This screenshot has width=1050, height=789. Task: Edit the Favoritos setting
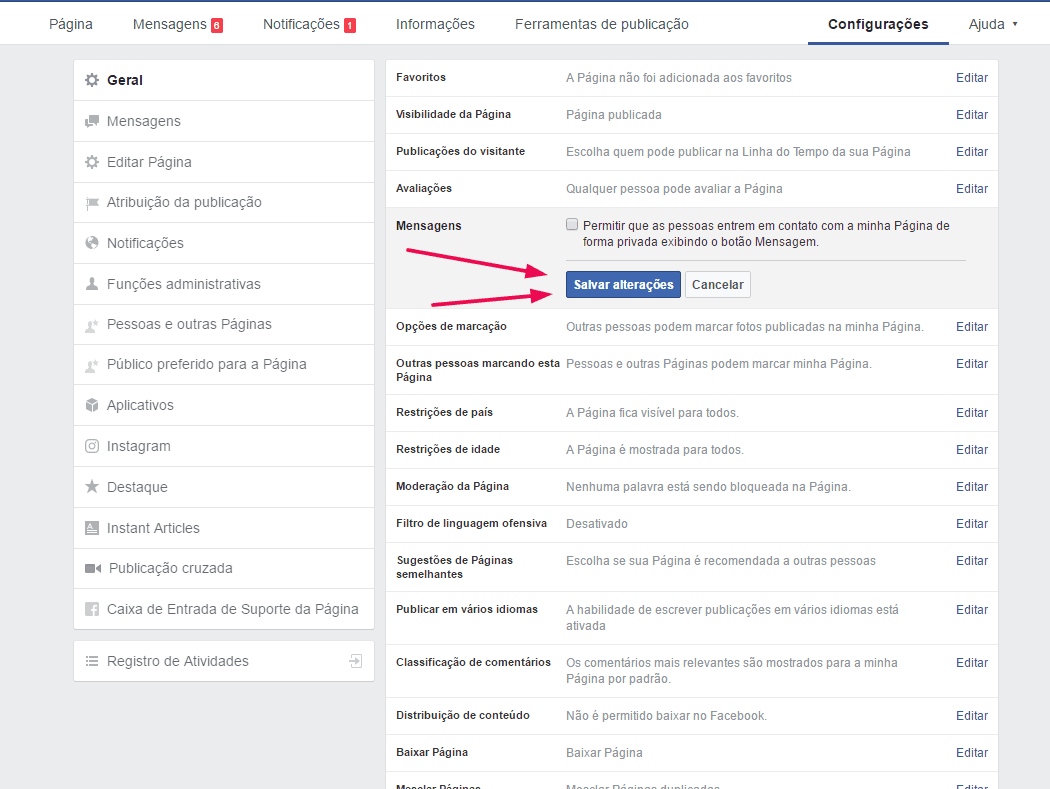pos(972,78)
